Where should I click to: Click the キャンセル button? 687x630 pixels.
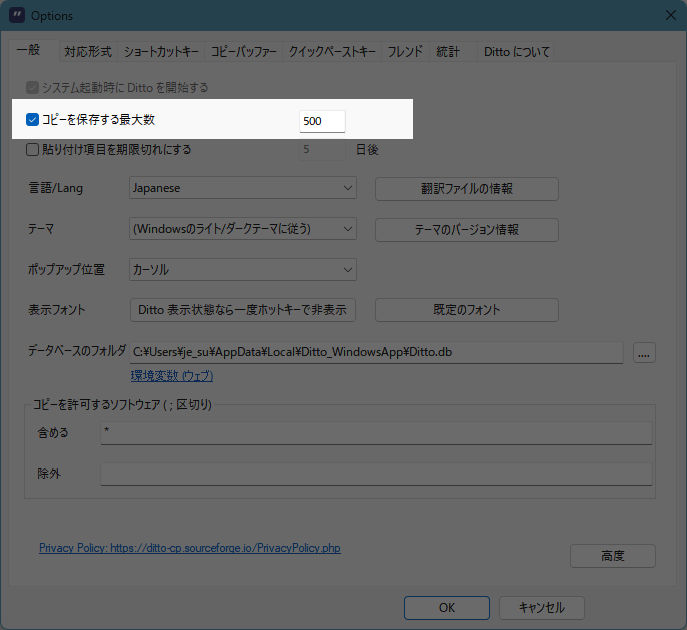[x=542, y=608]
